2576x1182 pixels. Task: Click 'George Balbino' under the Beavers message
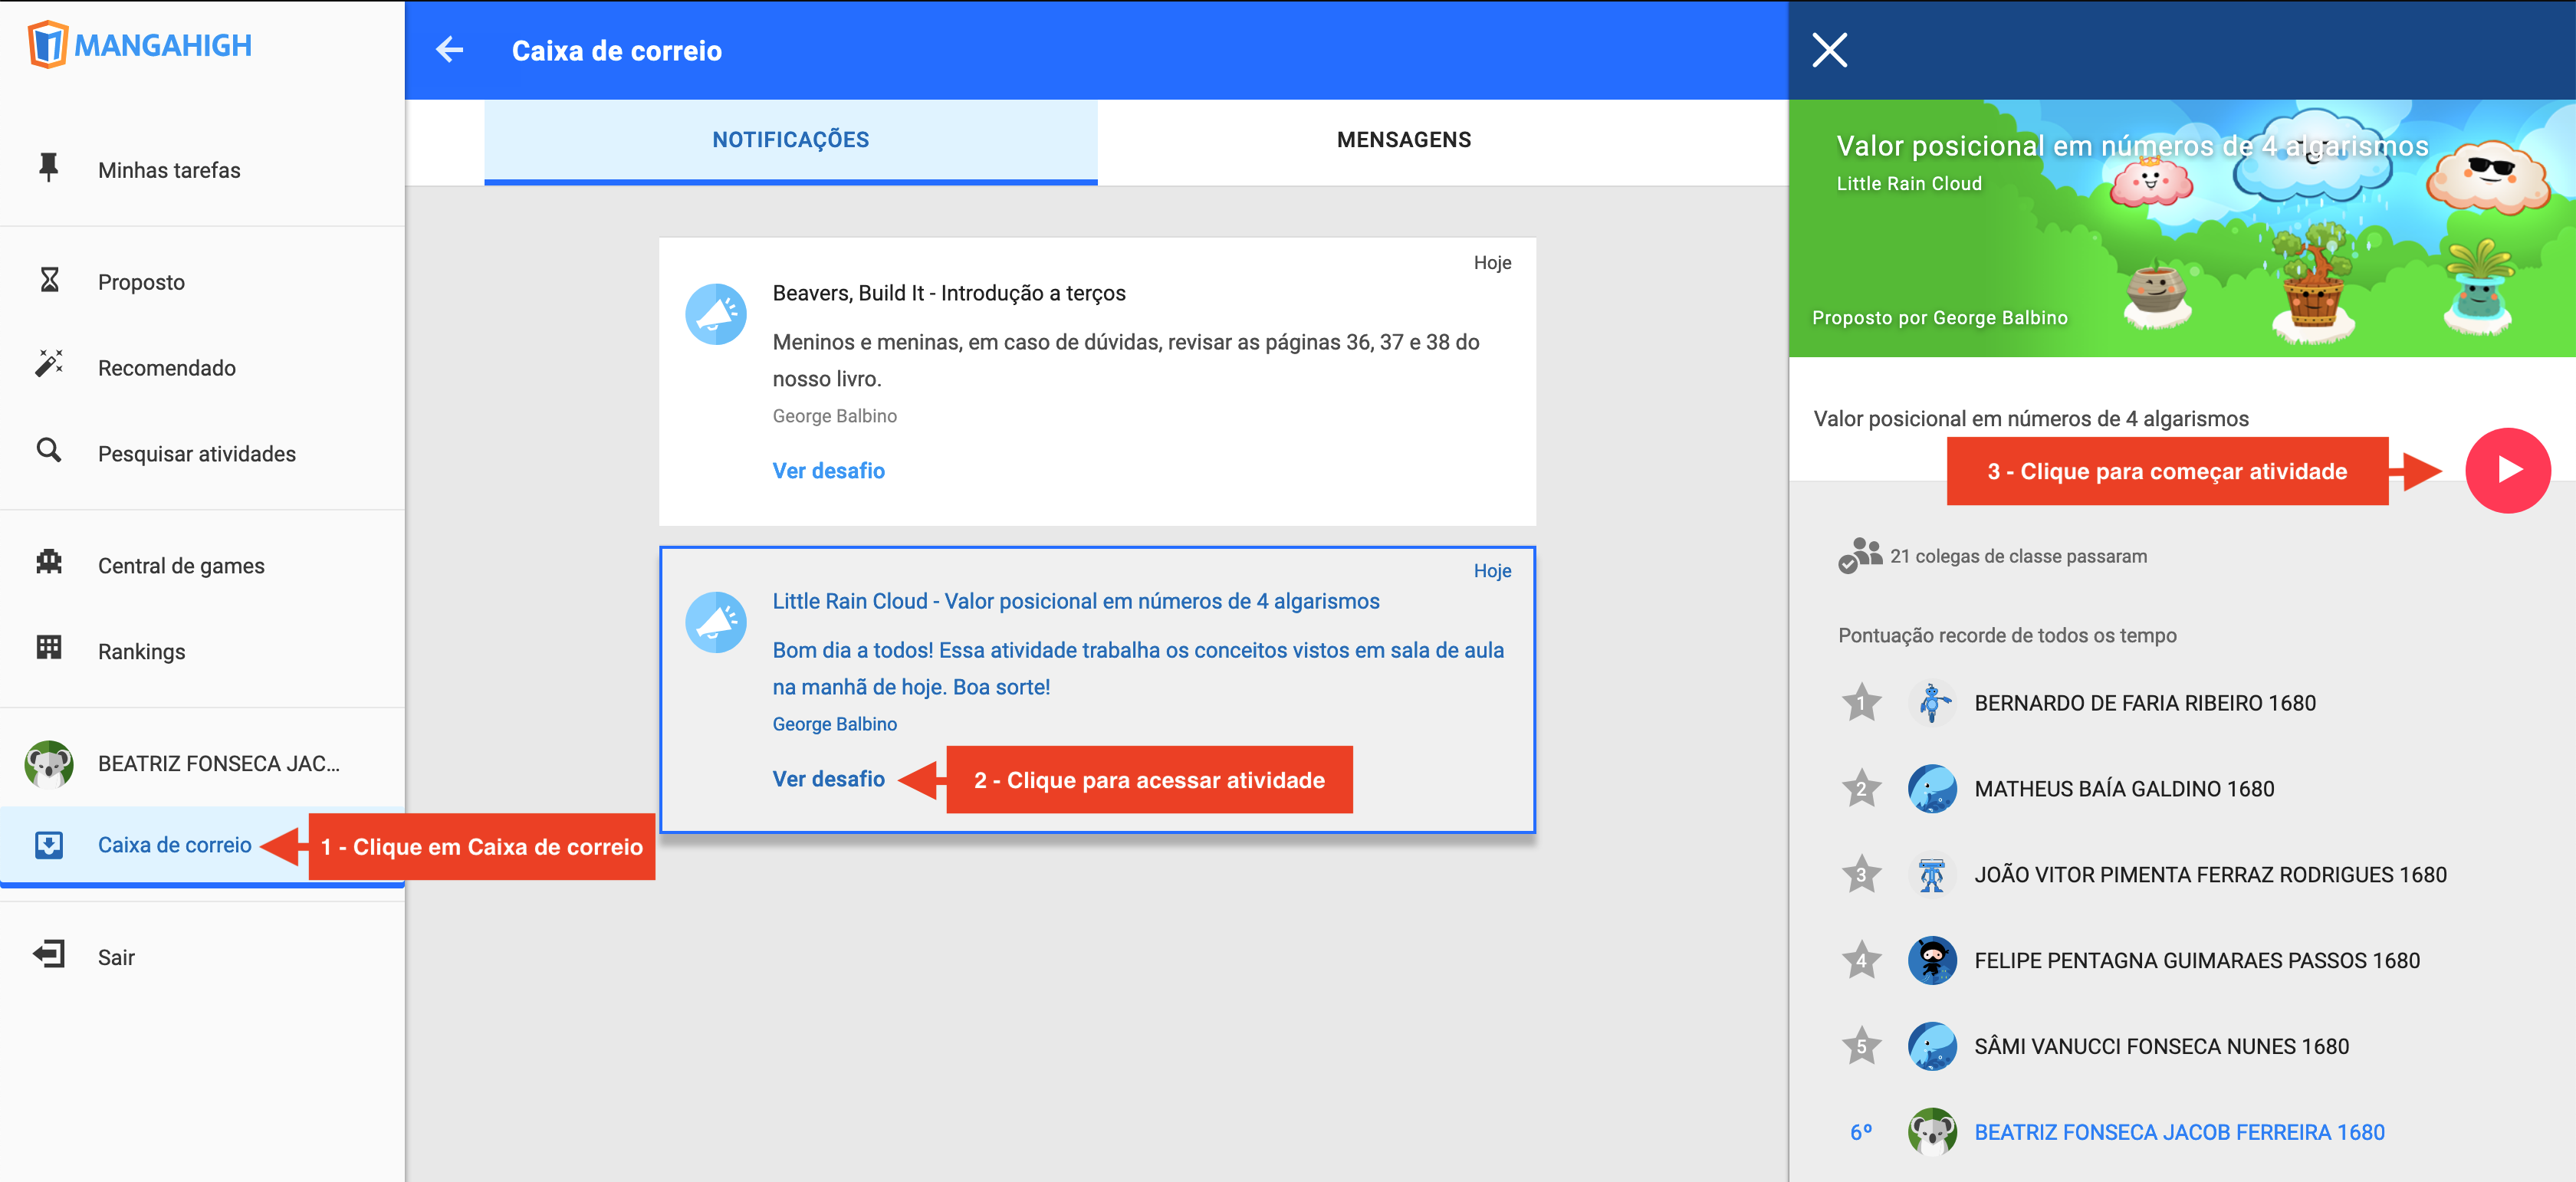[x=834, y=416]
